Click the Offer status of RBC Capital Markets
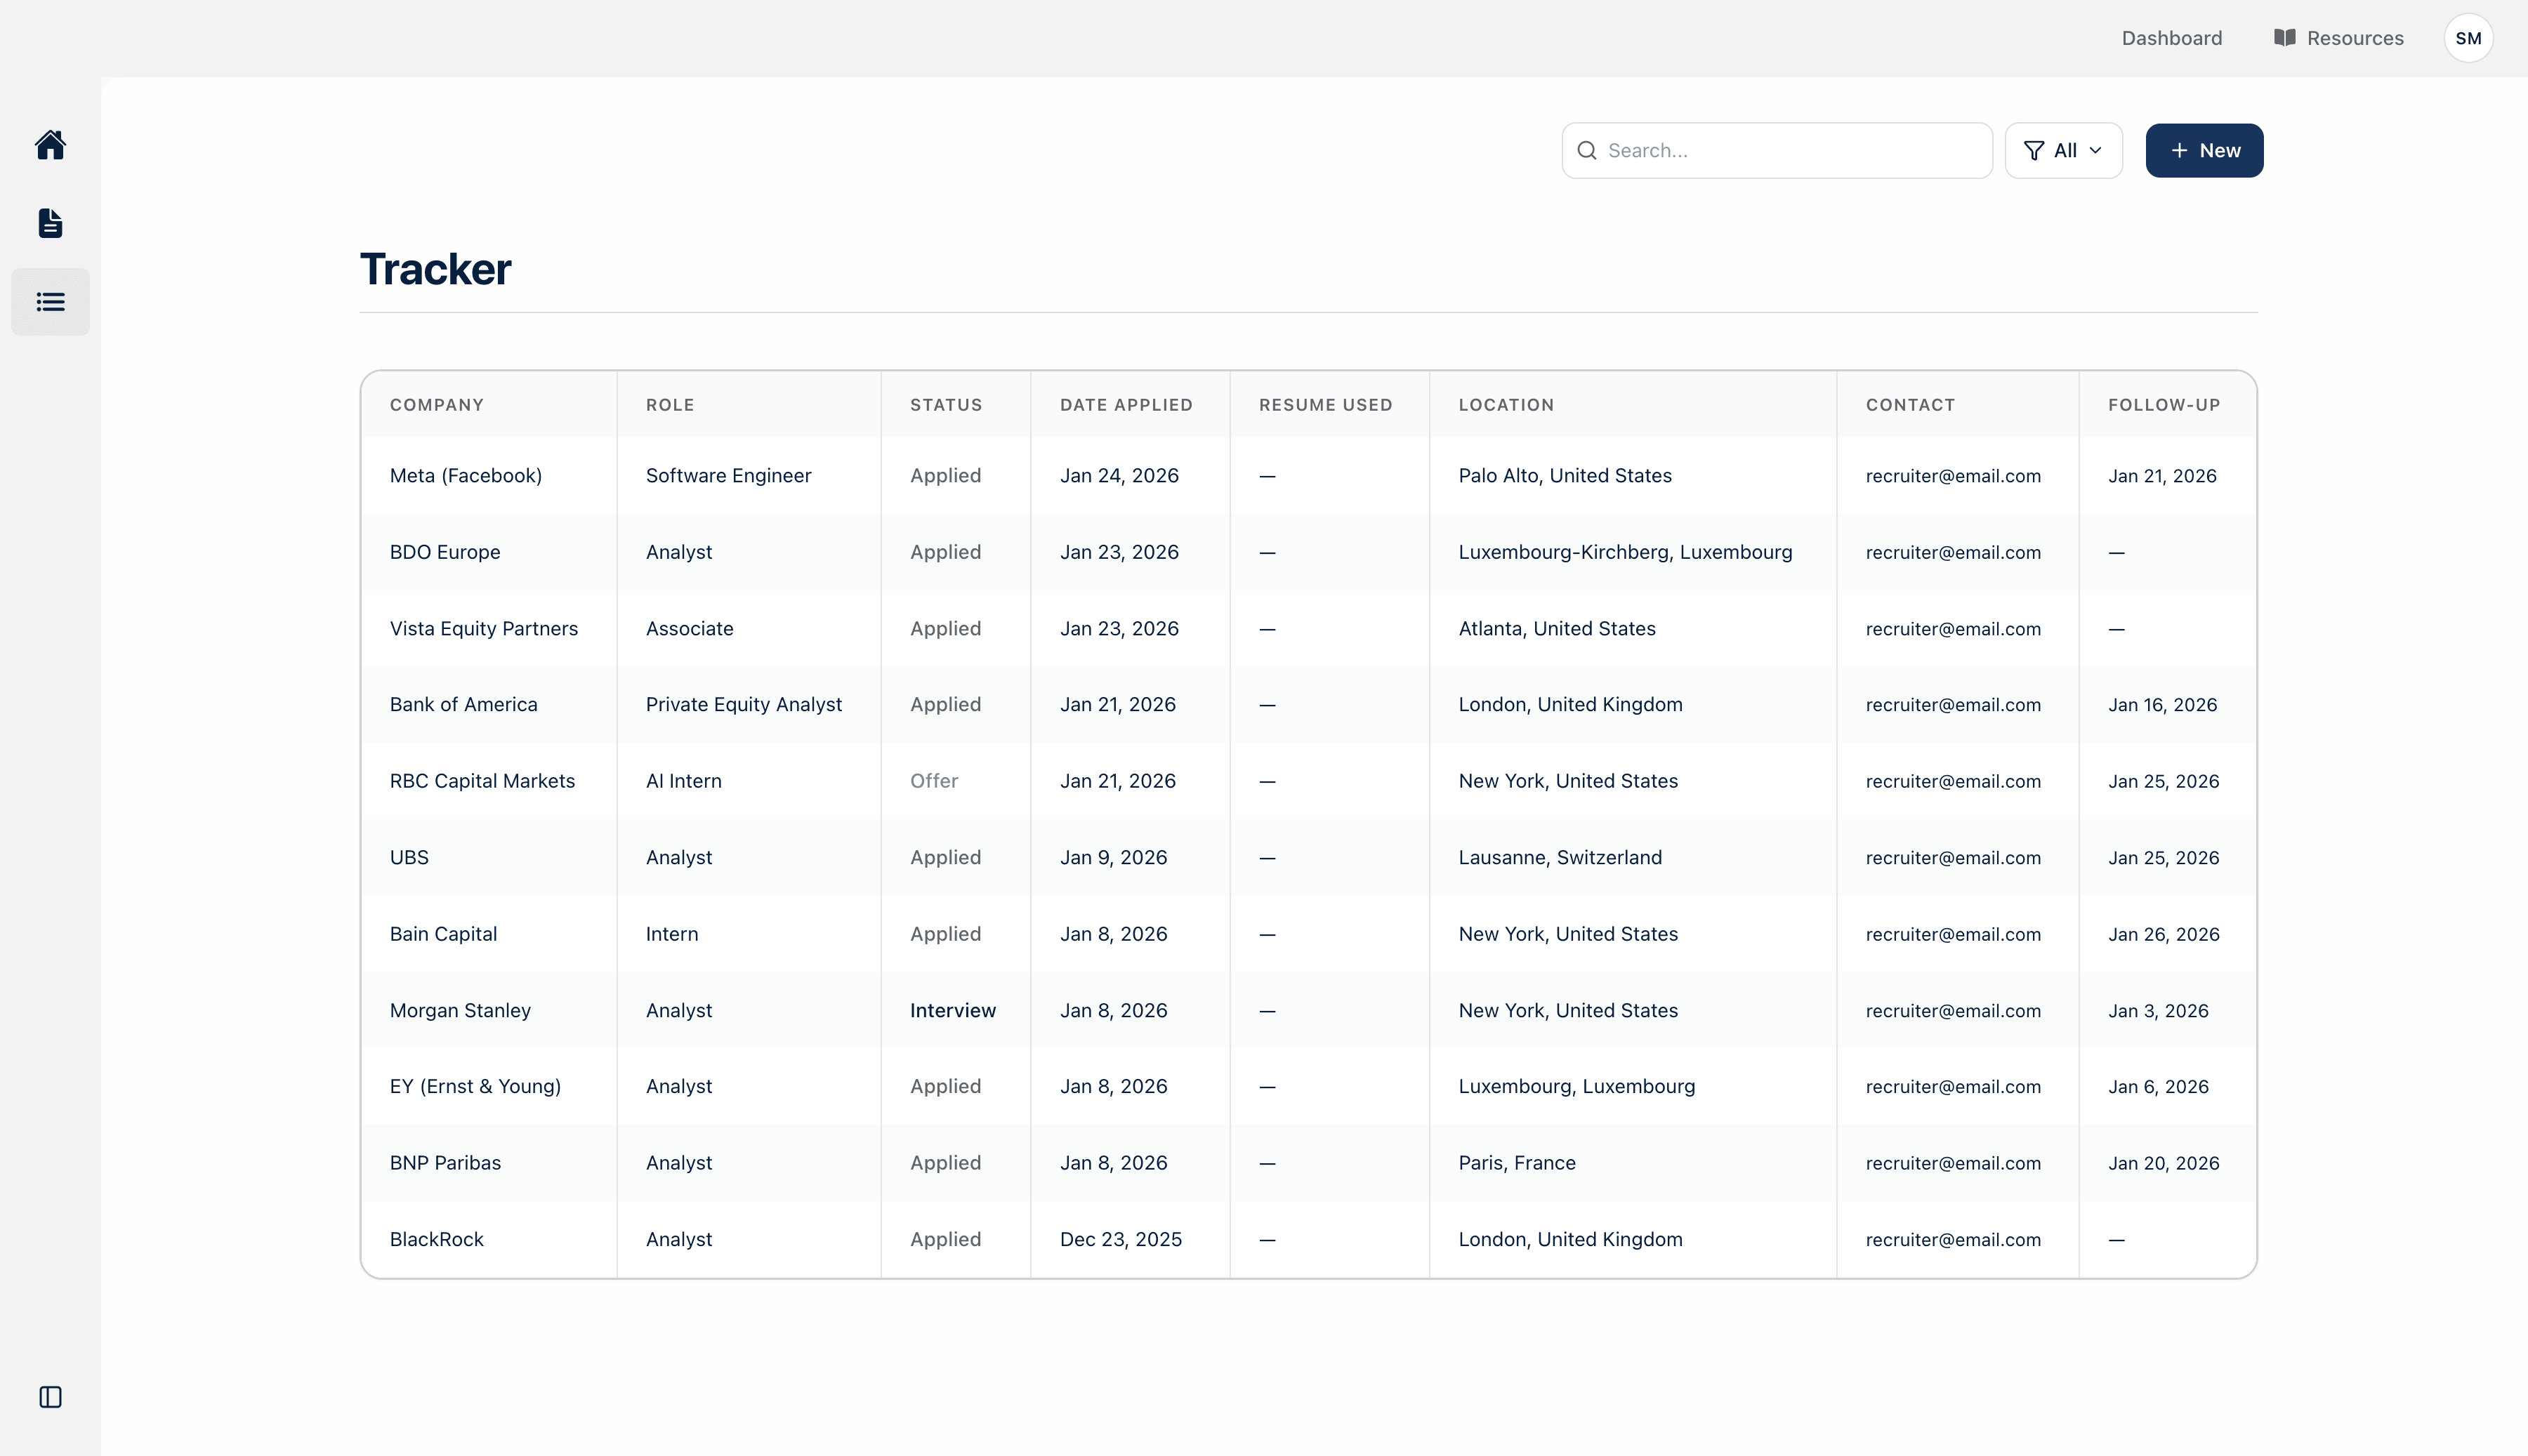Image resolution: width=2528 pixels, height=1456 pixels. pos(933,781)
